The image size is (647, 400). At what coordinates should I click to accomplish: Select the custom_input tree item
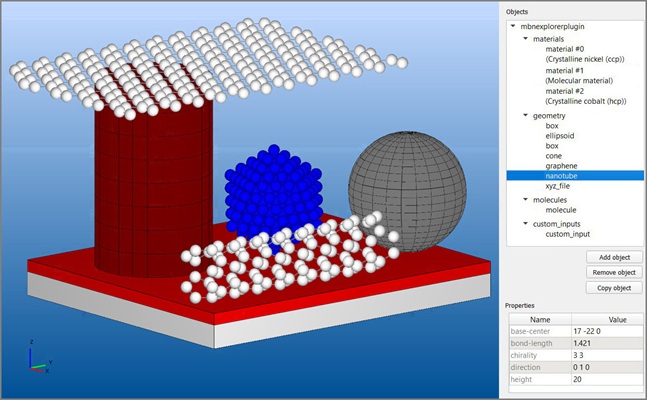point(568,234)
